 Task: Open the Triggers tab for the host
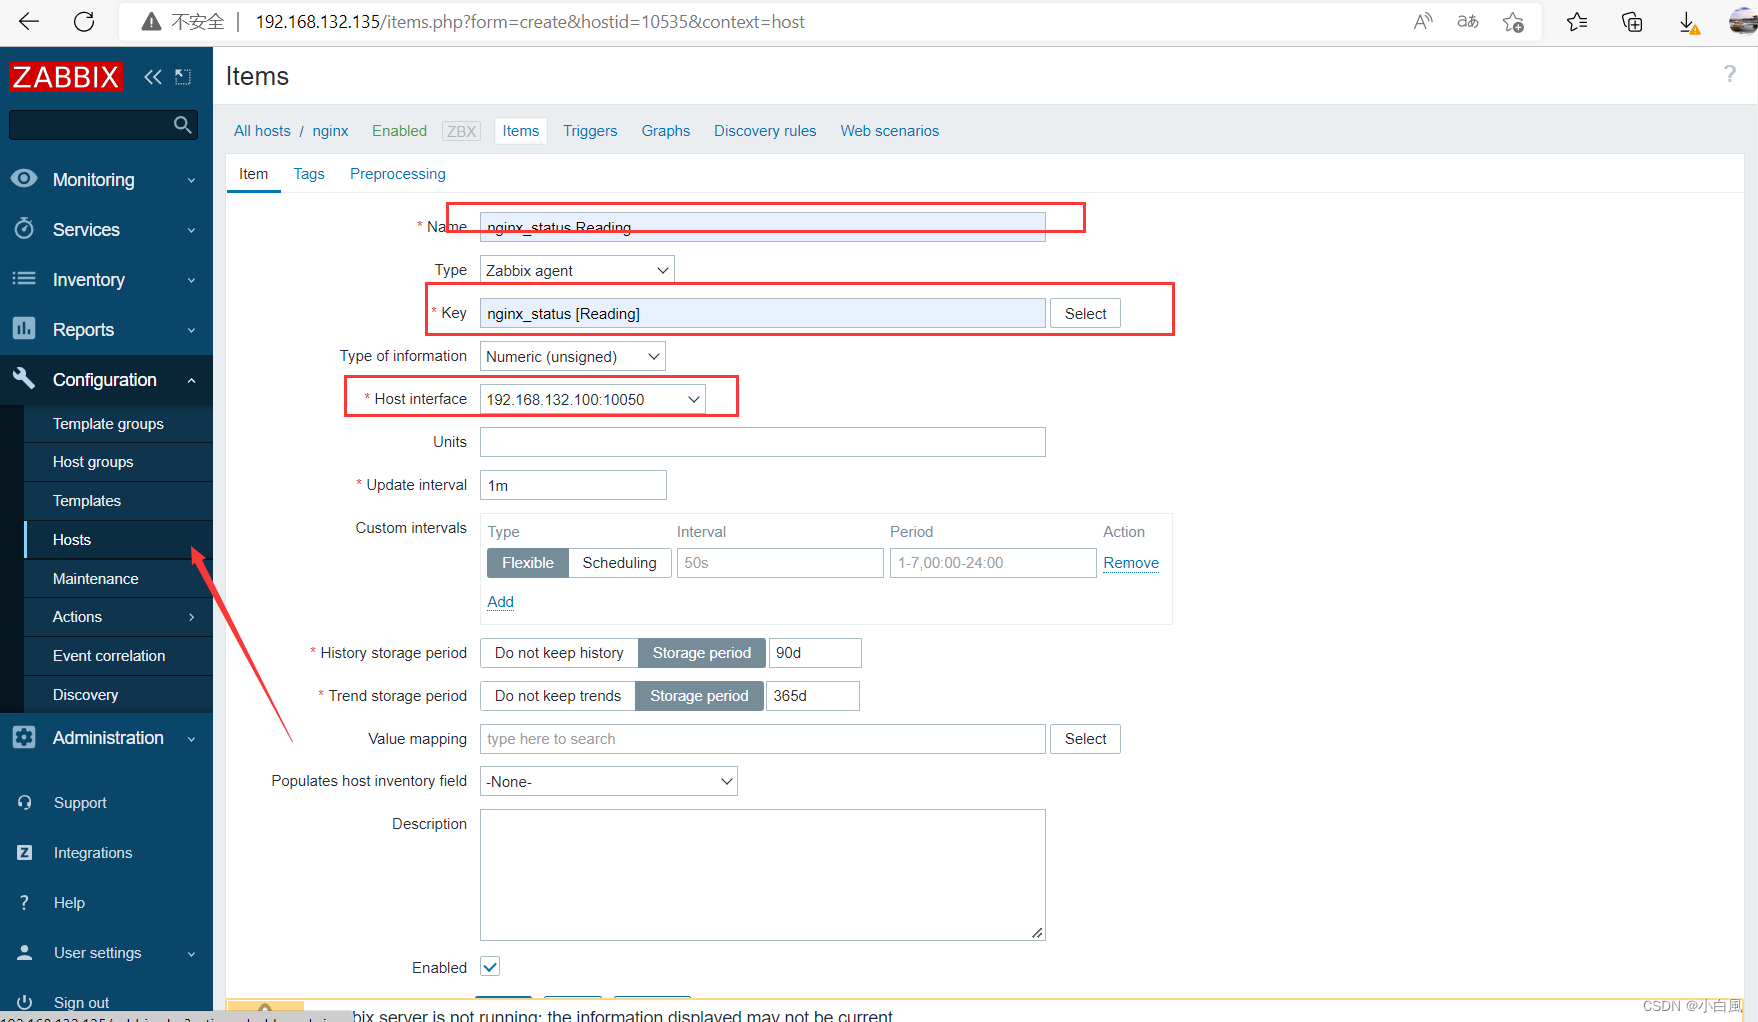[590, 131]
